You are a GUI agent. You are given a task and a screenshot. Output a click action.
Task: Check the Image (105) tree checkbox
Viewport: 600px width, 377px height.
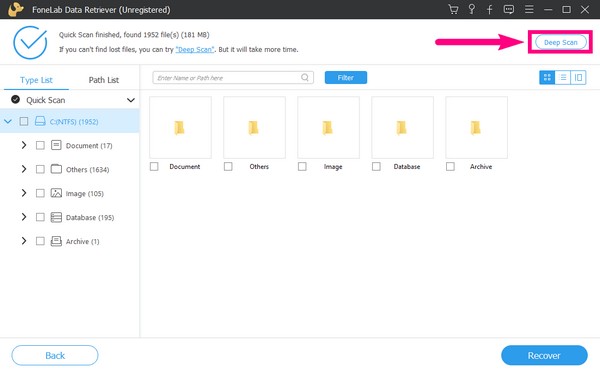tap(40, 193)
